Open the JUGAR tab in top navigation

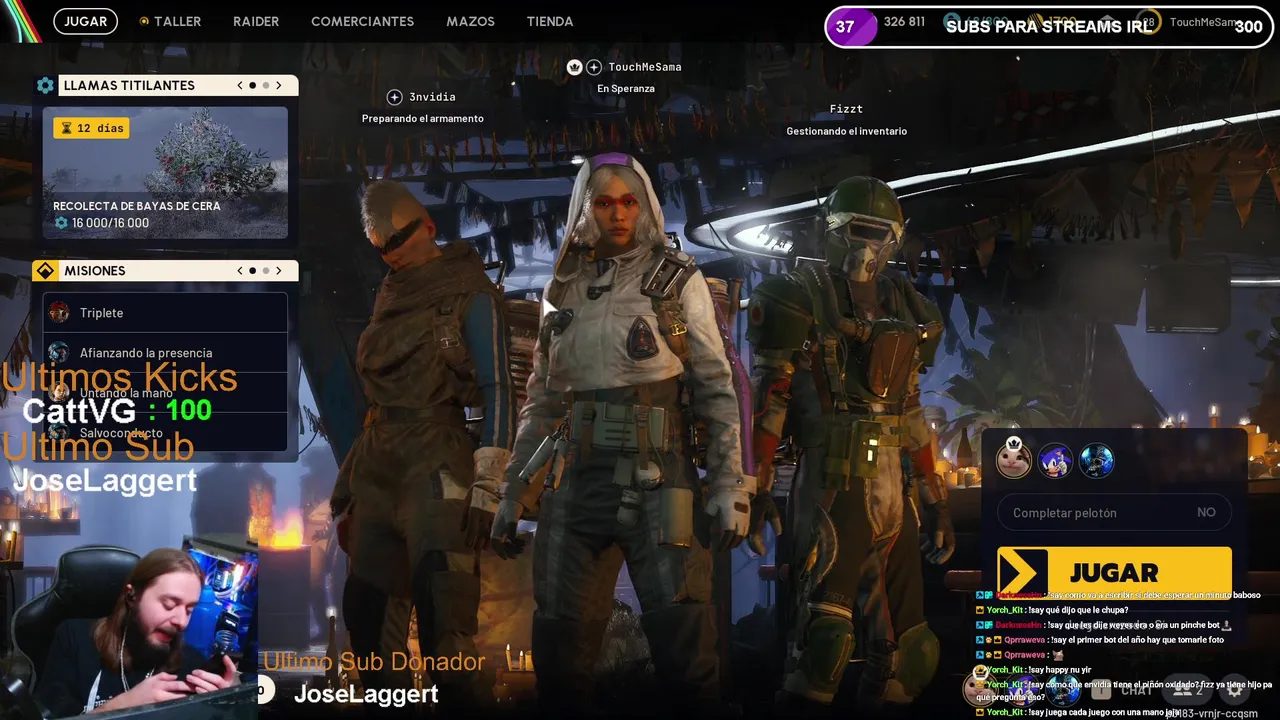pos(86,21)
